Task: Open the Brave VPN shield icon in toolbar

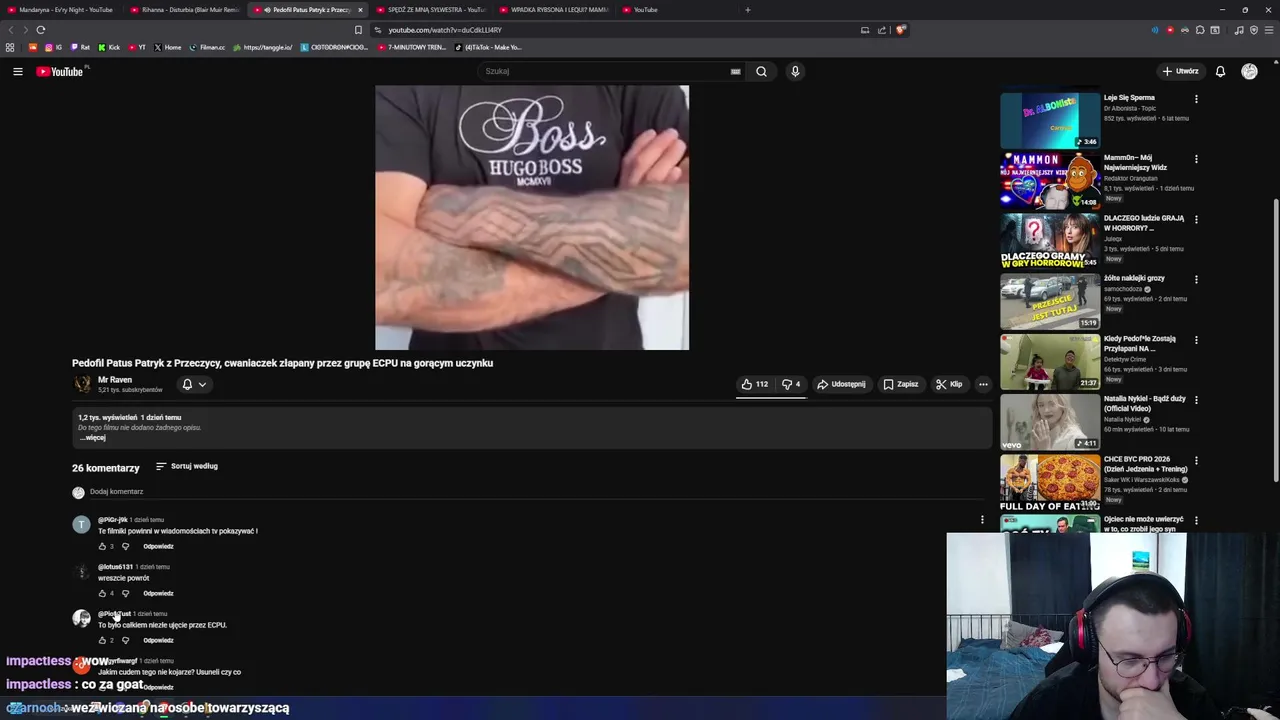Action: 1254,30
